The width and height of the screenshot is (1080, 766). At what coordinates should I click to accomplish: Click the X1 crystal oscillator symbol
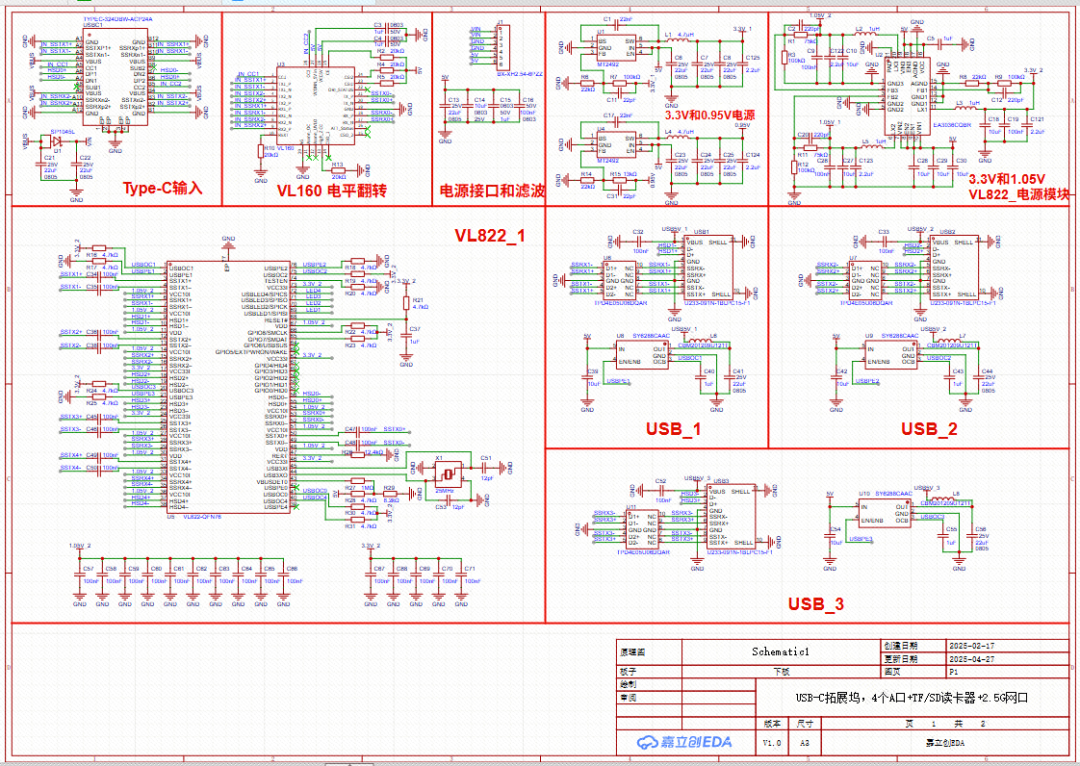[447, 473]
